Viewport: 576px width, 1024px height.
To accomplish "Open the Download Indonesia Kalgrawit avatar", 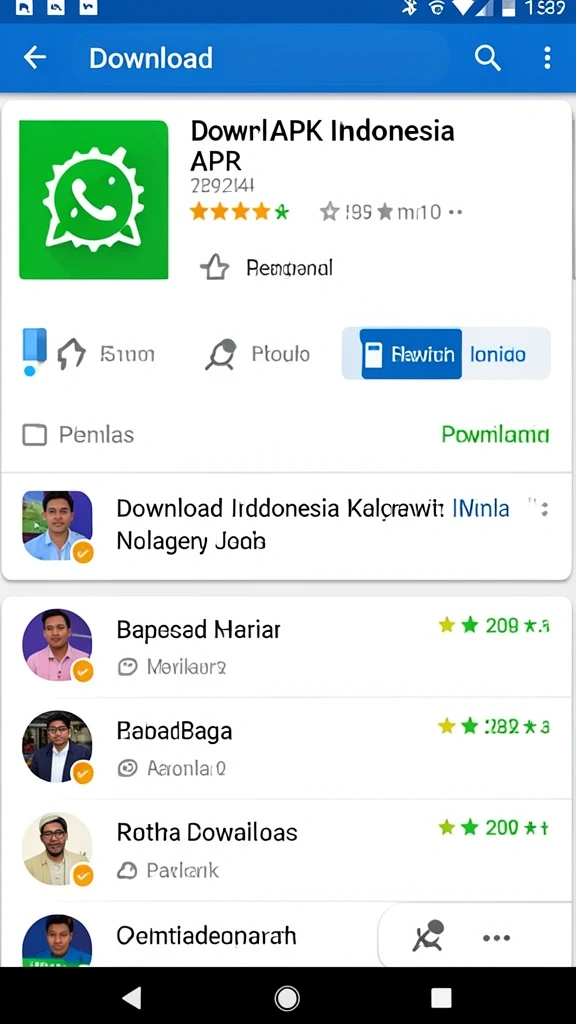I will (x=57, y=526).
